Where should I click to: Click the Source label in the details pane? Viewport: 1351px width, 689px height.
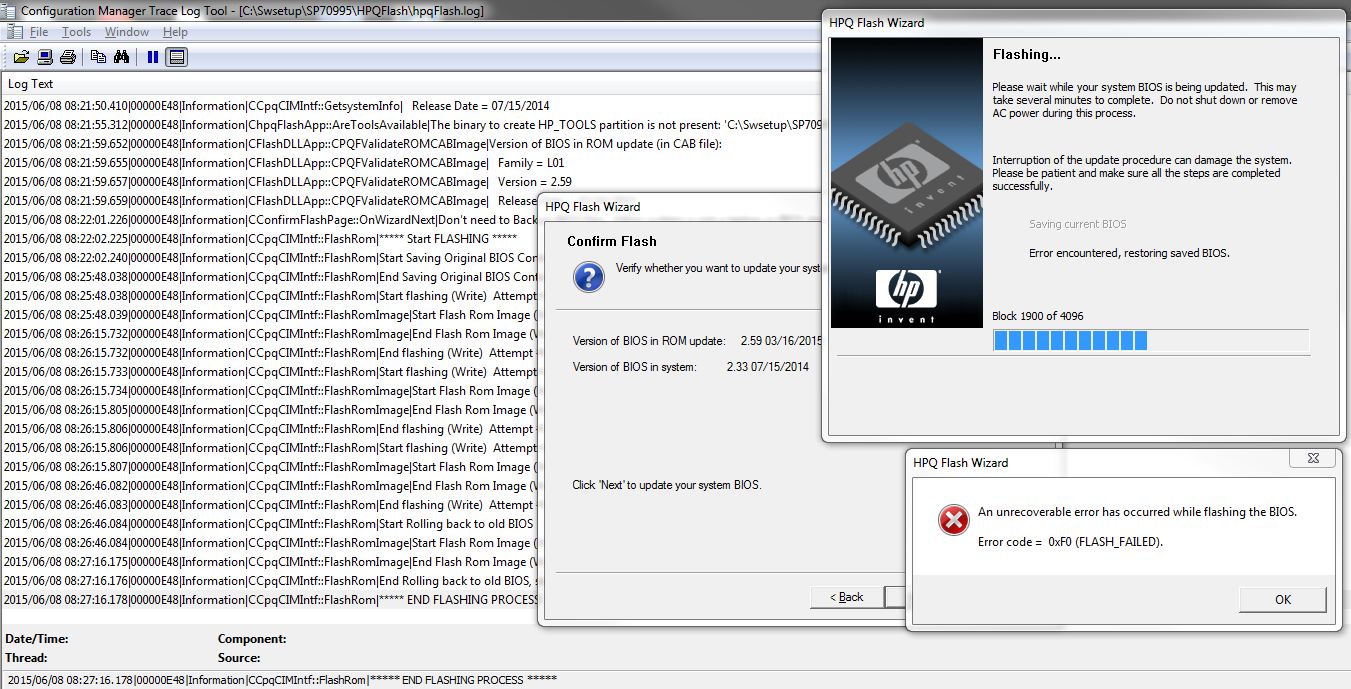pos(239,658)
